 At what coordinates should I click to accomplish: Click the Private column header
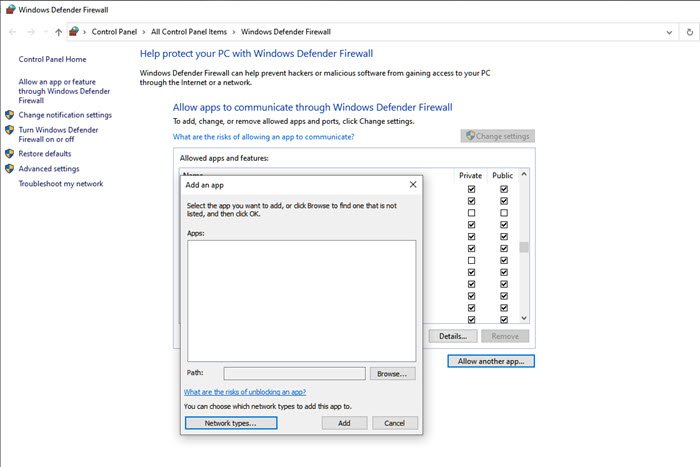[471, 175]
